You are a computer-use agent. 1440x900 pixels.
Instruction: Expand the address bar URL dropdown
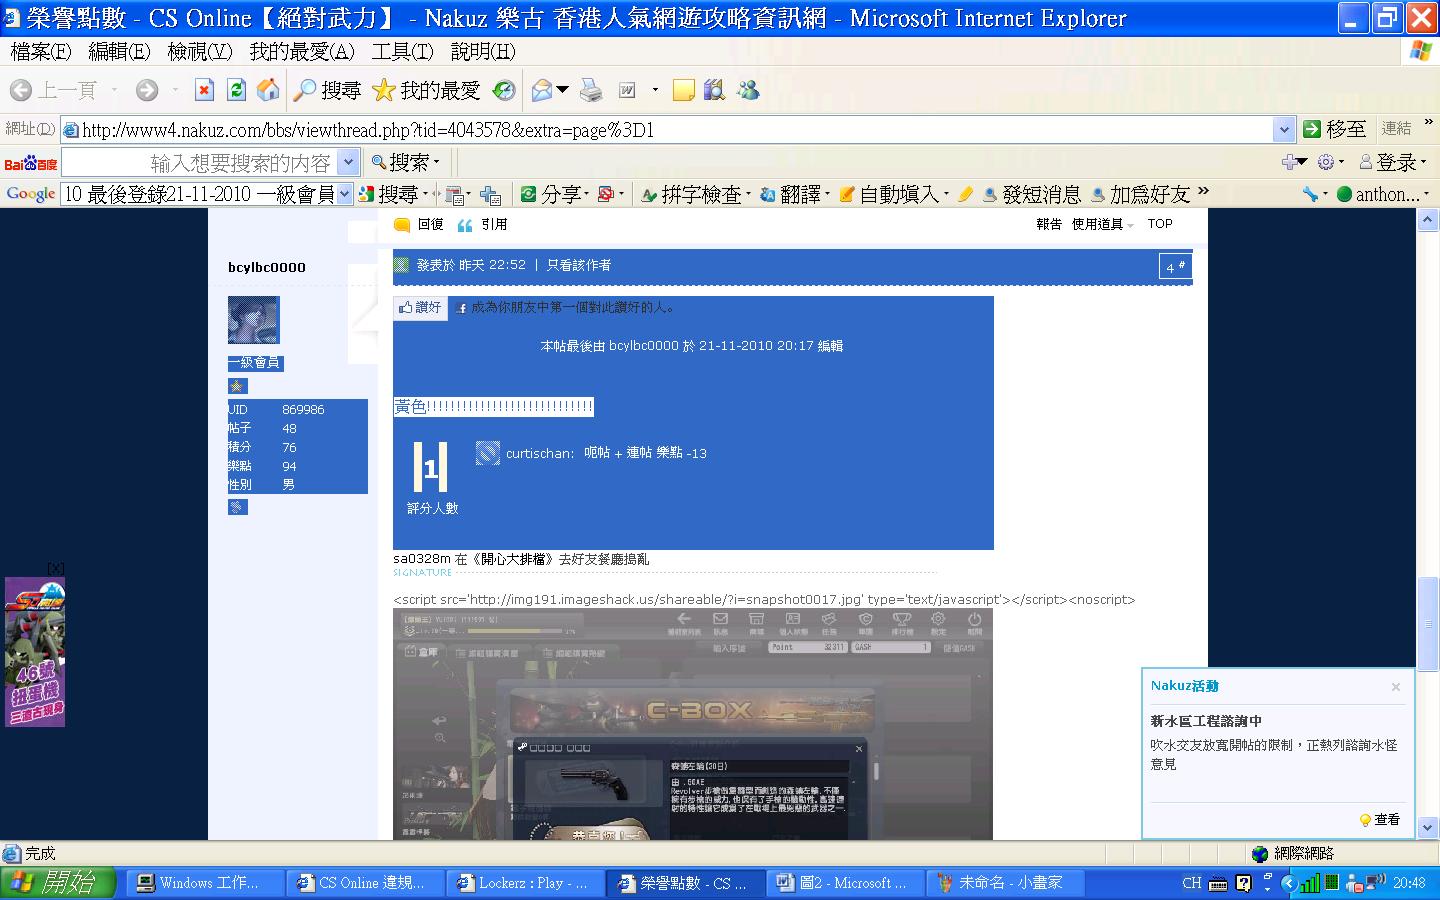pos(1284,129)
